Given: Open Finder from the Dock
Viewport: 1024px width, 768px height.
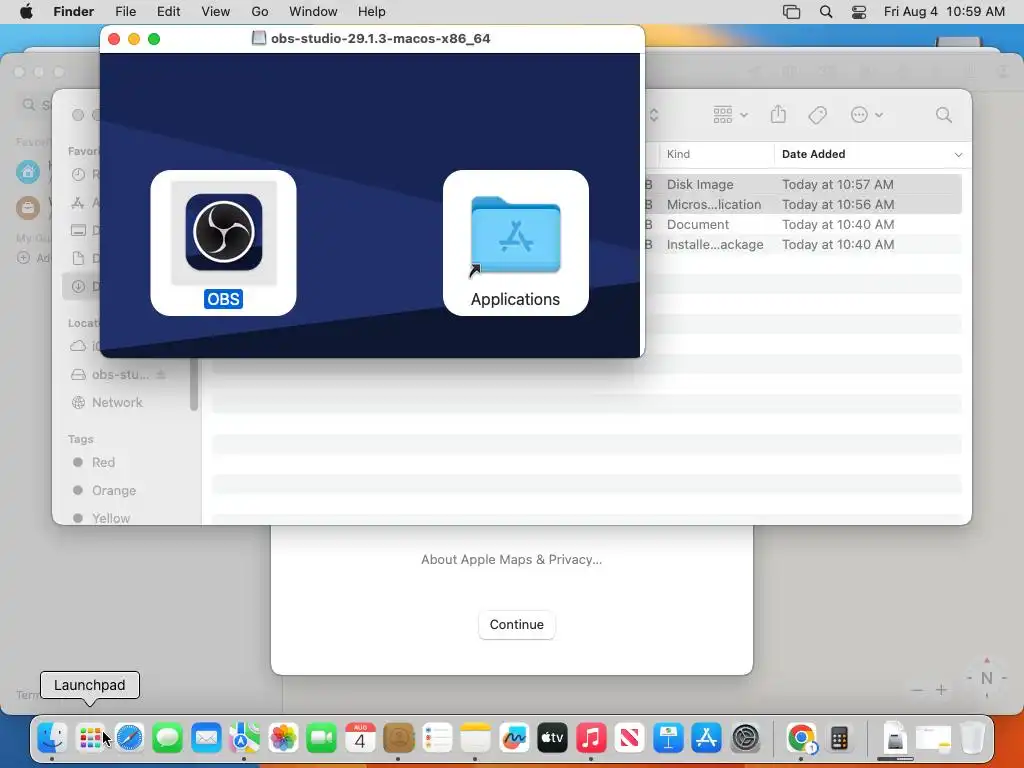Looking at the screenshot, I should click(52, 738).
